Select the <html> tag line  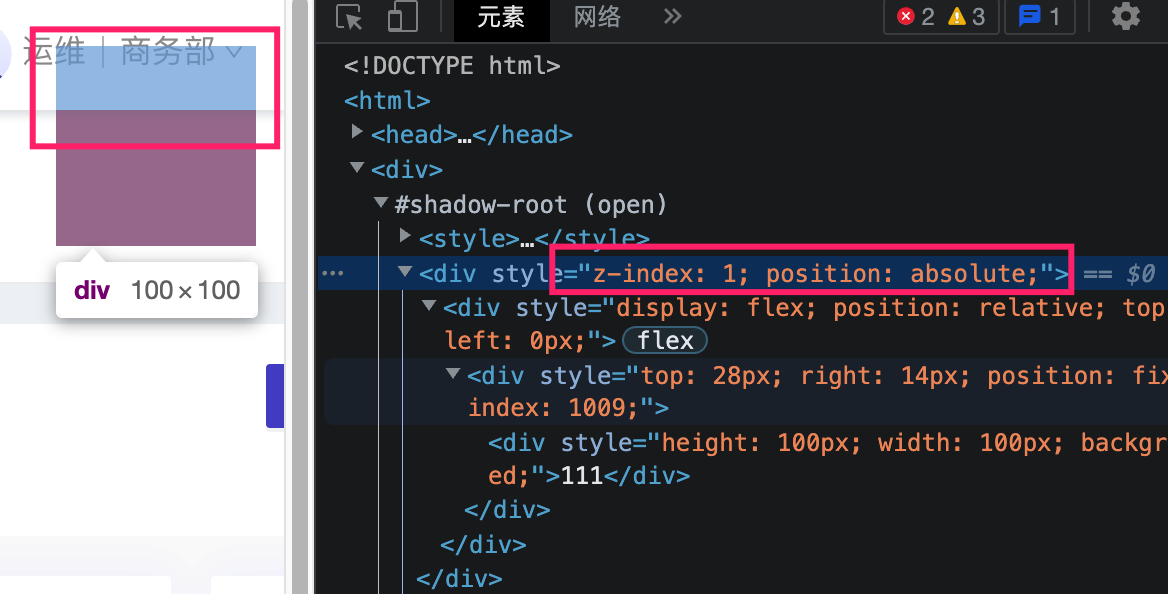pyautogui.click(x=387, y=101)
